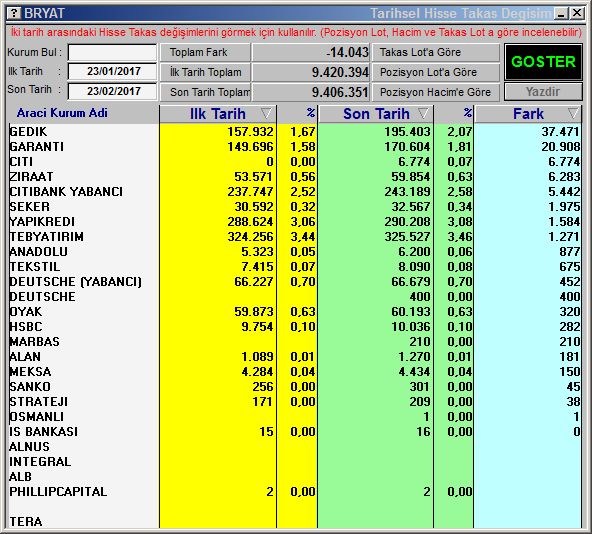Select the ALAN row name

click(25, 357)
